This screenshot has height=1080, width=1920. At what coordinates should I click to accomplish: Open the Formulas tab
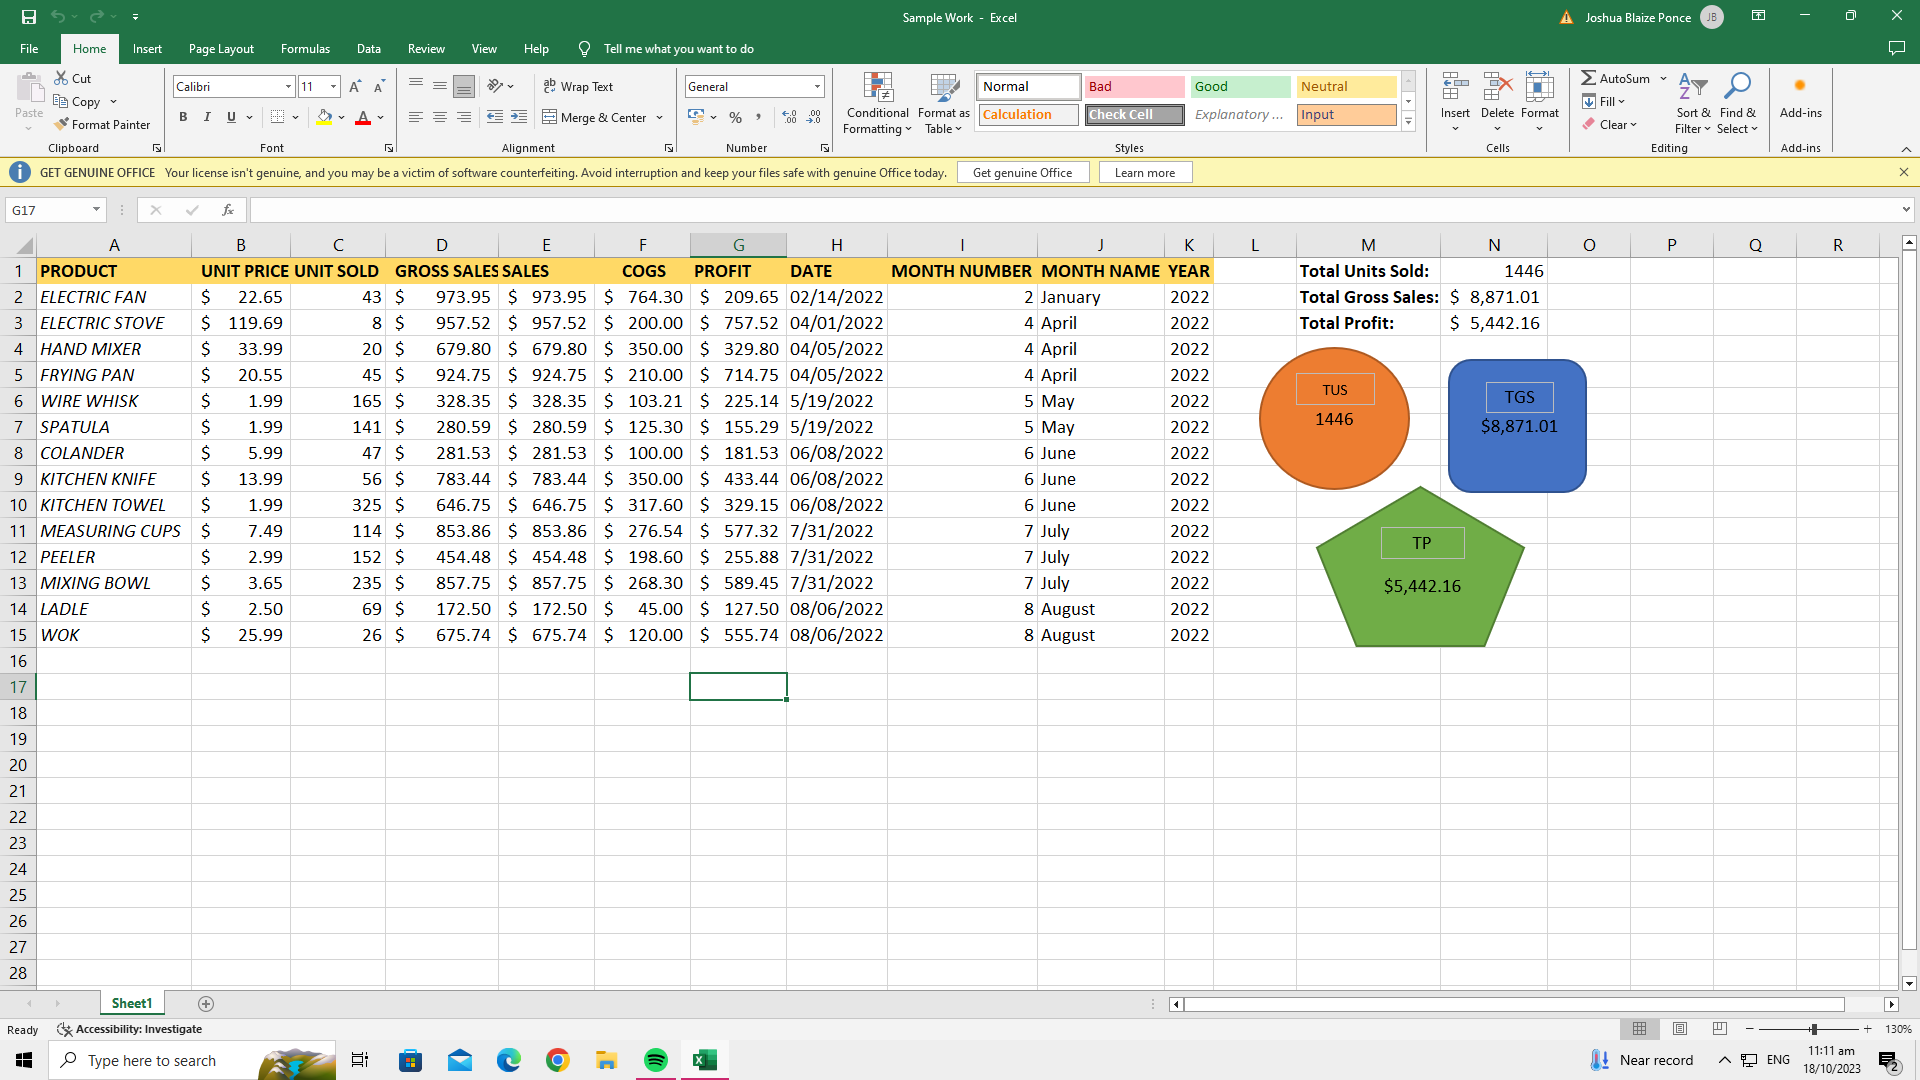click(305, 48)
